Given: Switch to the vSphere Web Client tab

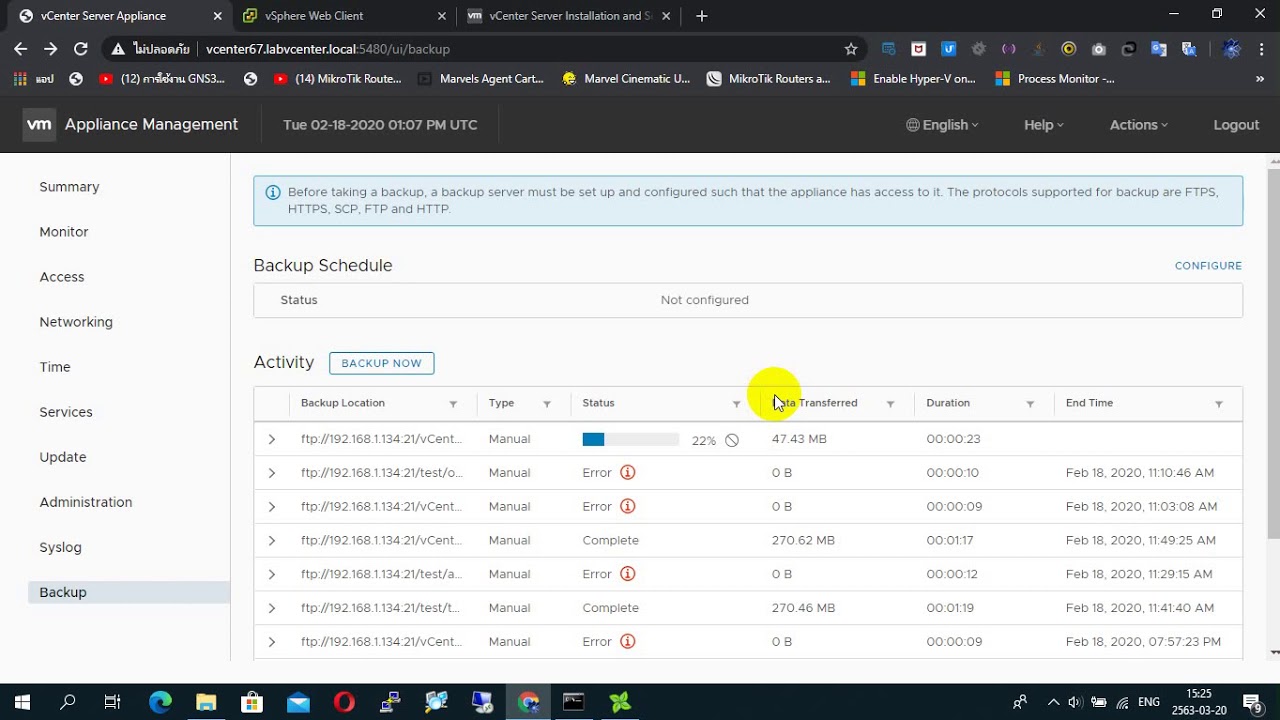Looking at the screenshot, I should pyautogui.click(x=343, y=16).
